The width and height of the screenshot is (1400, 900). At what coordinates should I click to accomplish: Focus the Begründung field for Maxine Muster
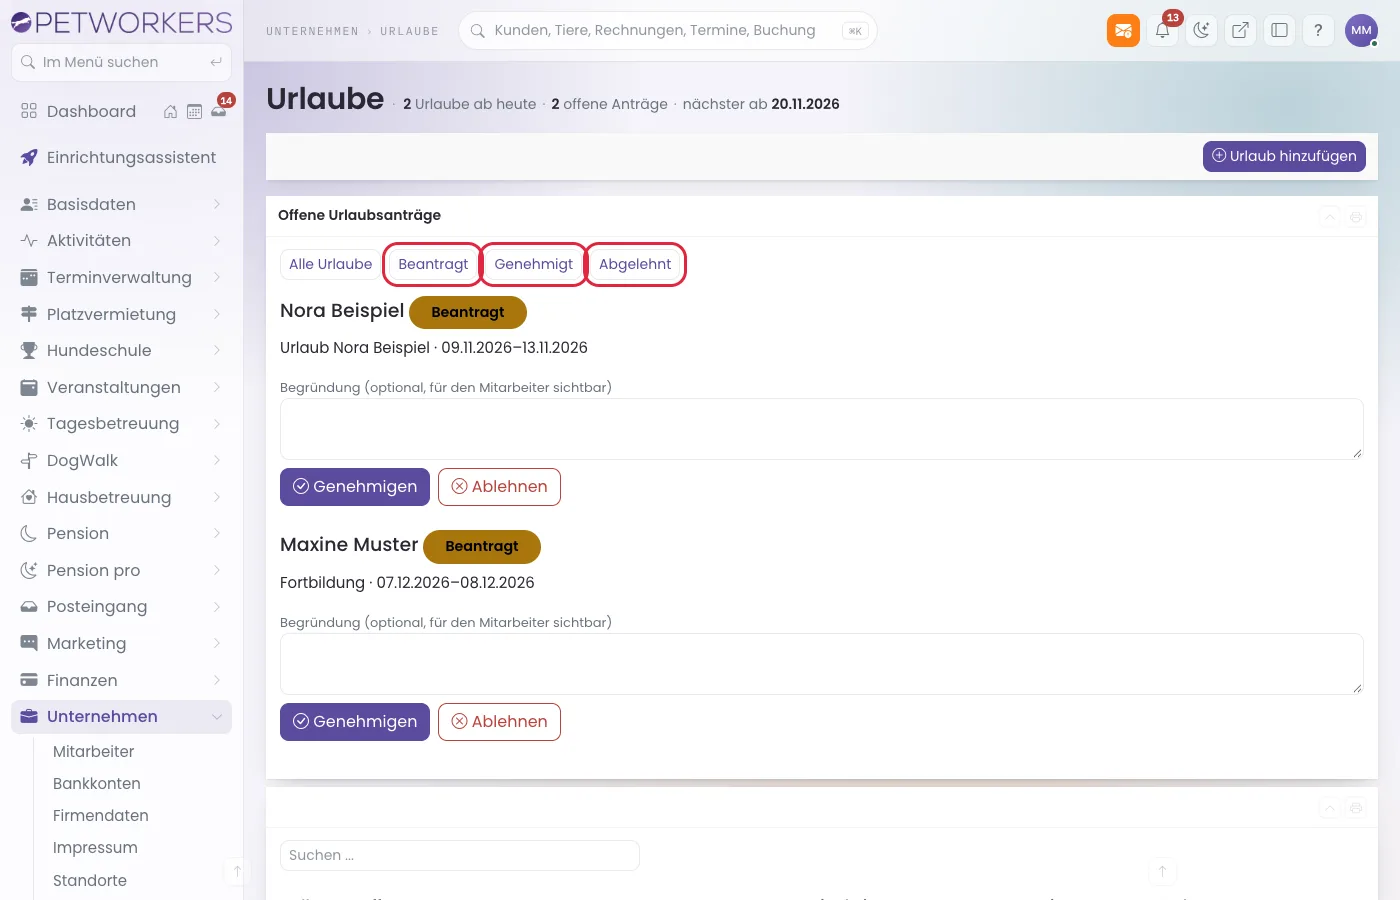click(x=822, y=664)
